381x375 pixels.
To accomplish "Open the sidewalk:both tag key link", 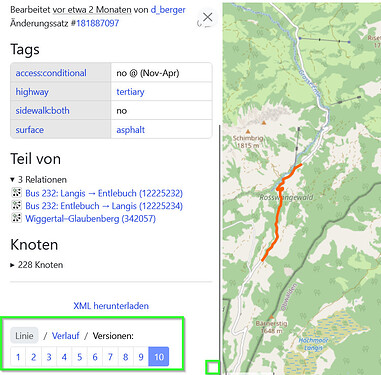I will tap(42, 111).
